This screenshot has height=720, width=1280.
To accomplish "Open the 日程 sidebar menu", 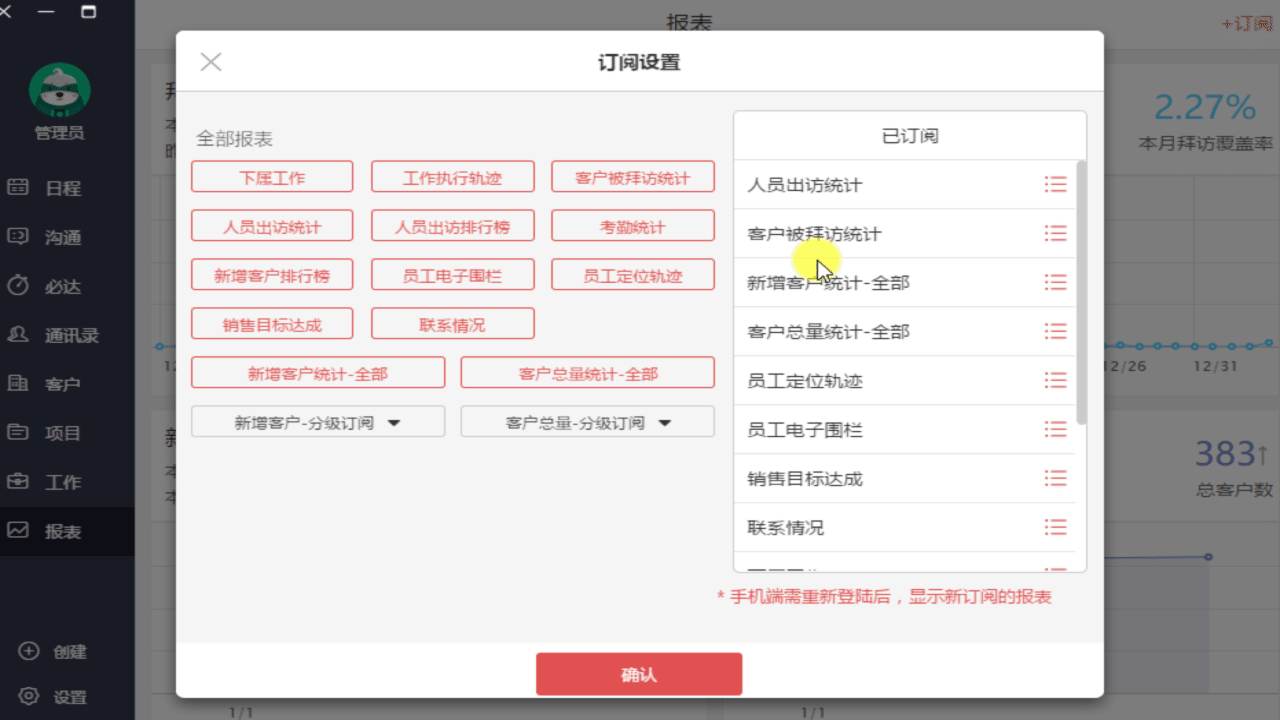I will [x=62, y=188].
